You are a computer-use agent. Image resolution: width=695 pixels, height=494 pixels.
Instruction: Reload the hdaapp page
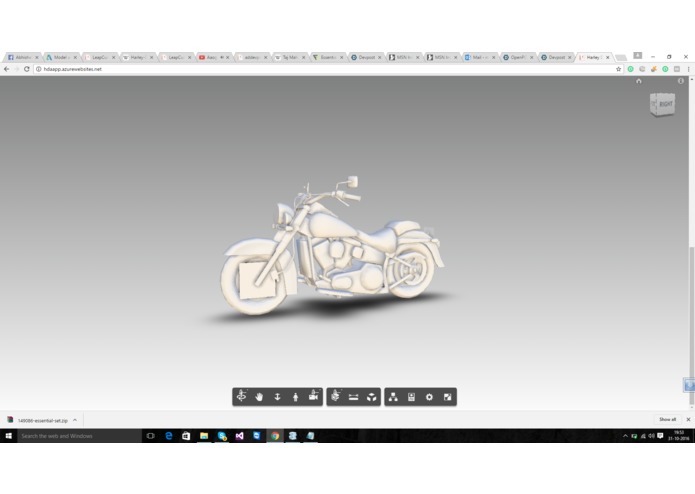[27, 69]
